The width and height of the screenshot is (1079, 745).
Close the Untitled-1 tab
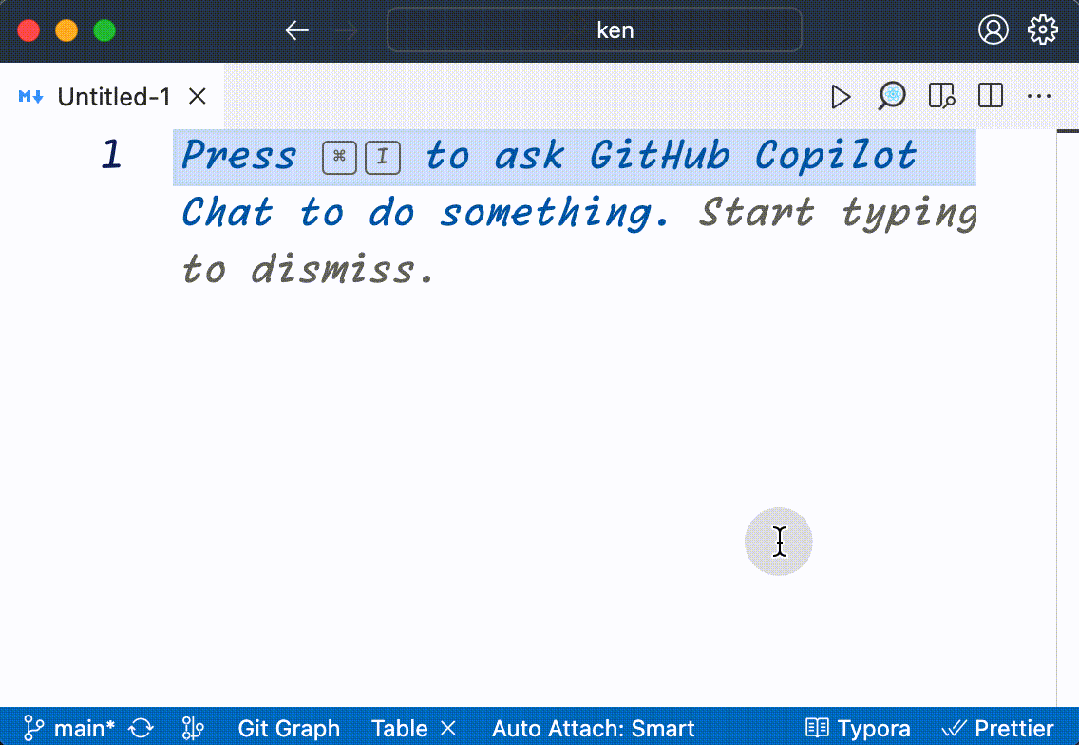point(197,96)
